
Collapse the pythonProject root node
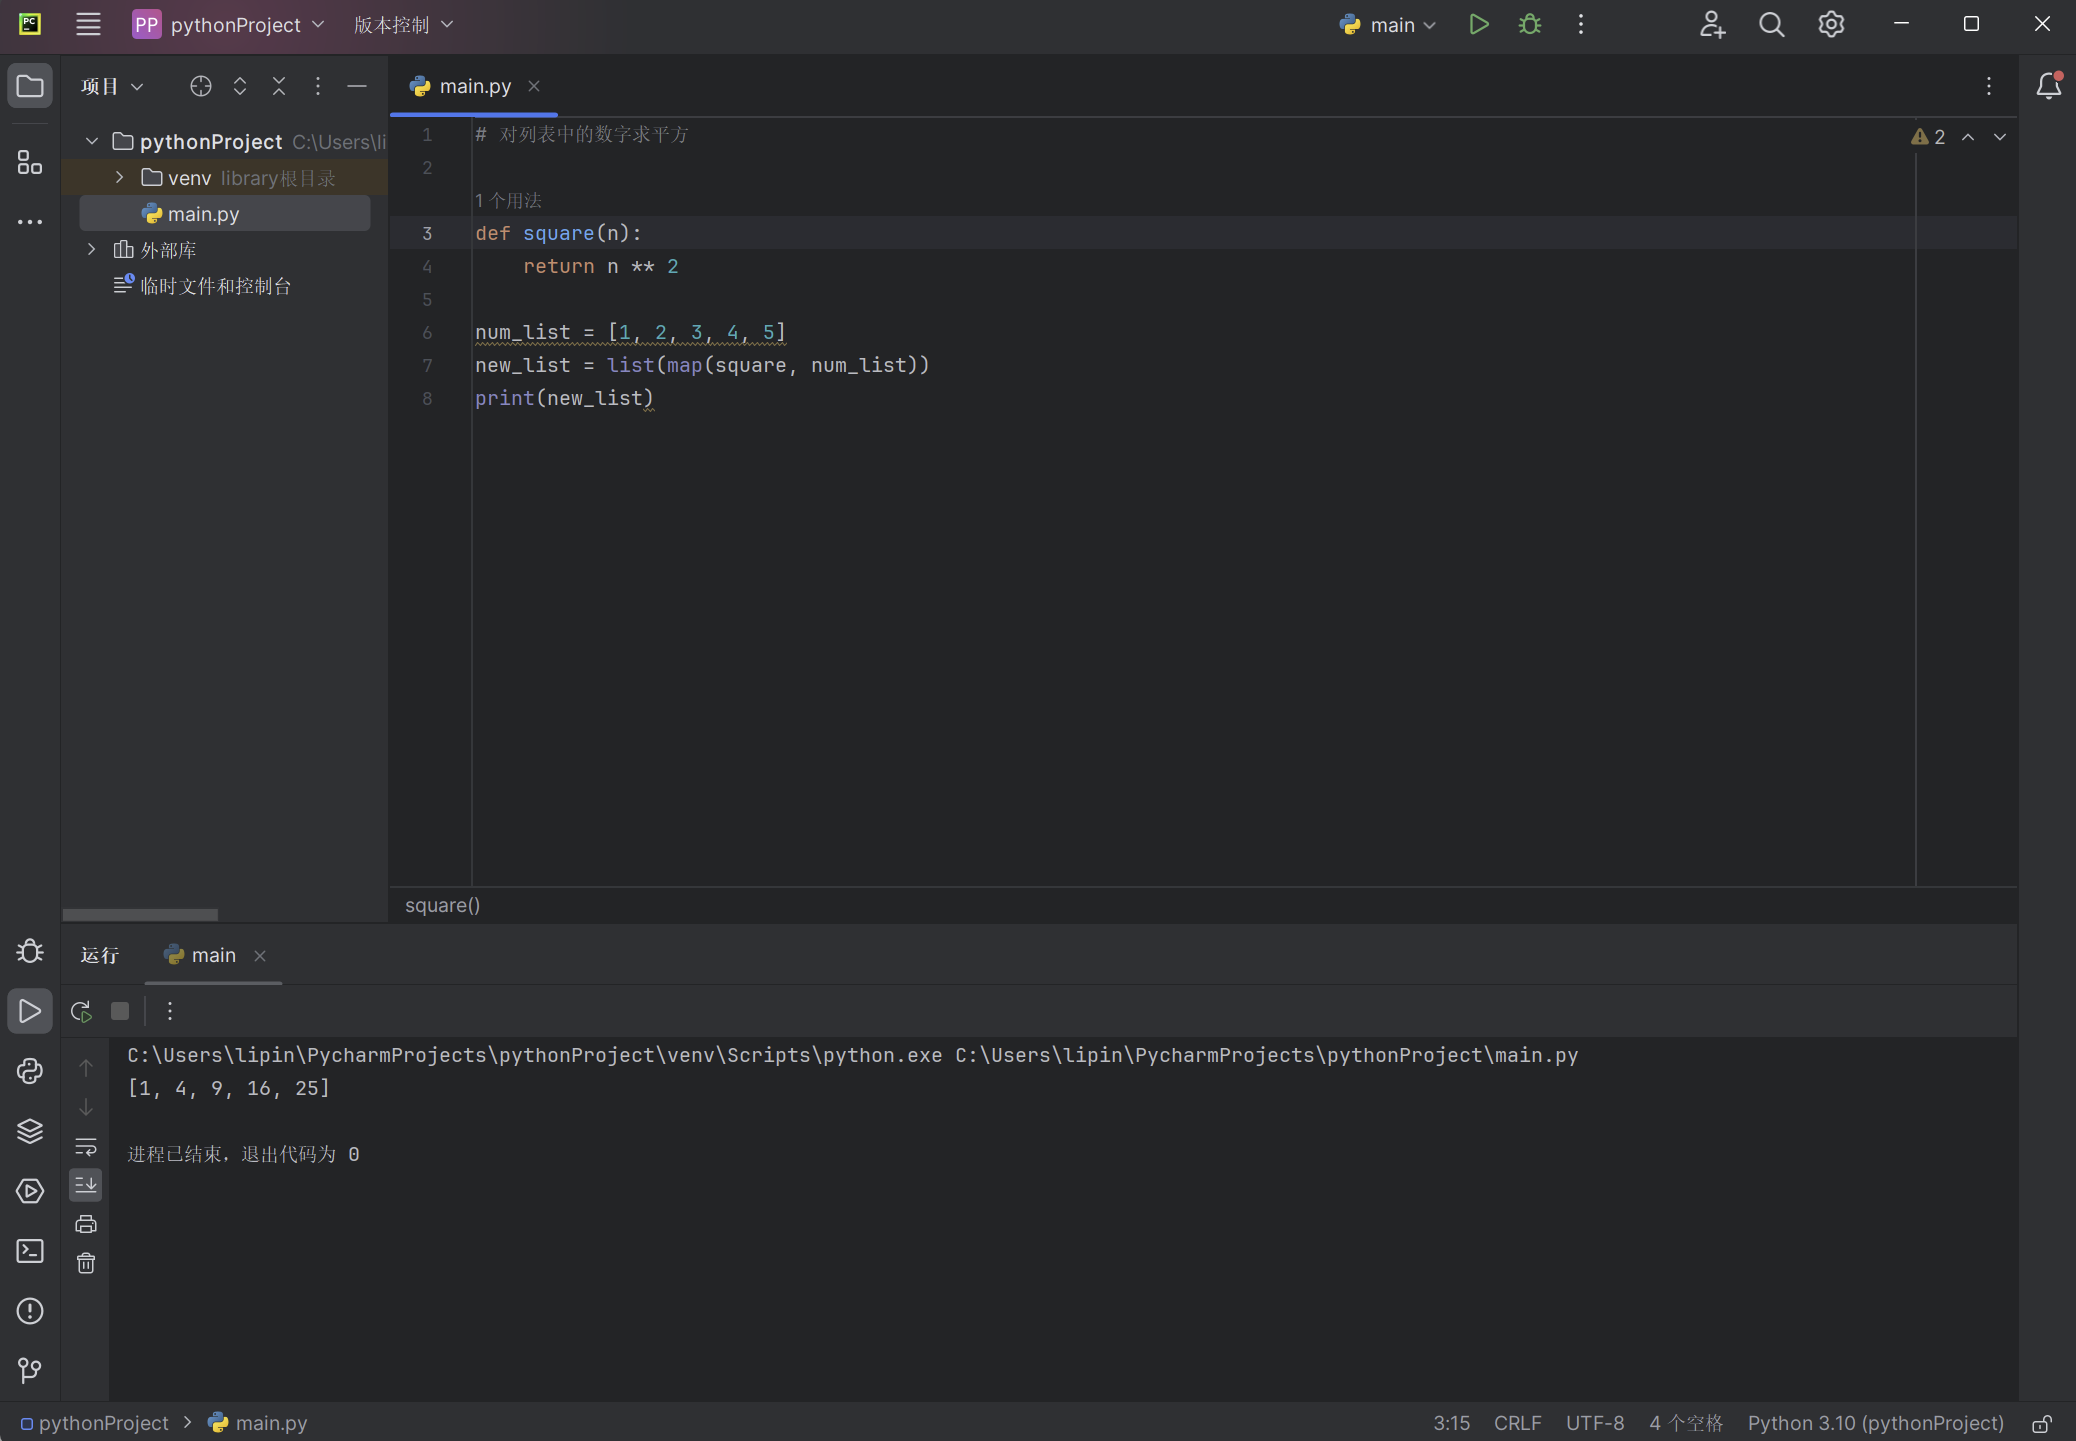[x=92, y=142]
